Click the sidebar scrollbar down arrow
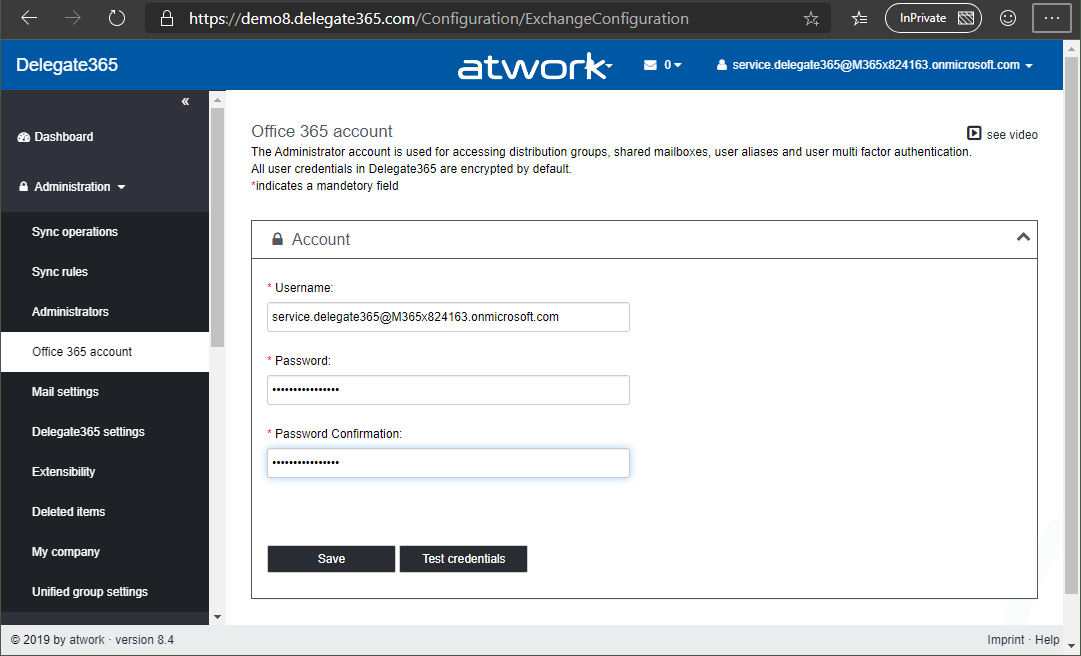The width and height of the screenshot is (1081, 656). tap(217, 617)
